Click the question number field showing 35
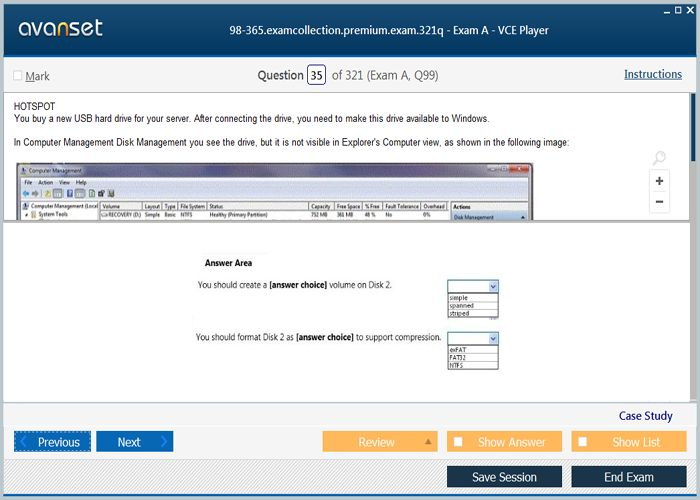 click(x=316, y=75)
